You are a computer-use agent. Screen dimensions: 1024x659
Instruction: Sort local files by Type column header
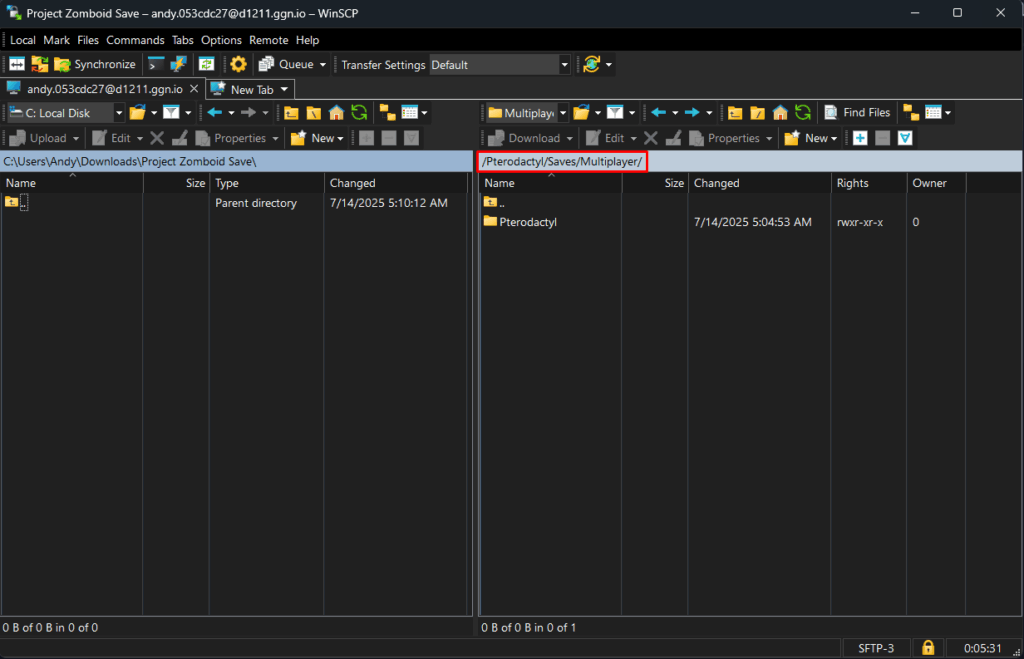pyautogui.click(x=266, y=183)
